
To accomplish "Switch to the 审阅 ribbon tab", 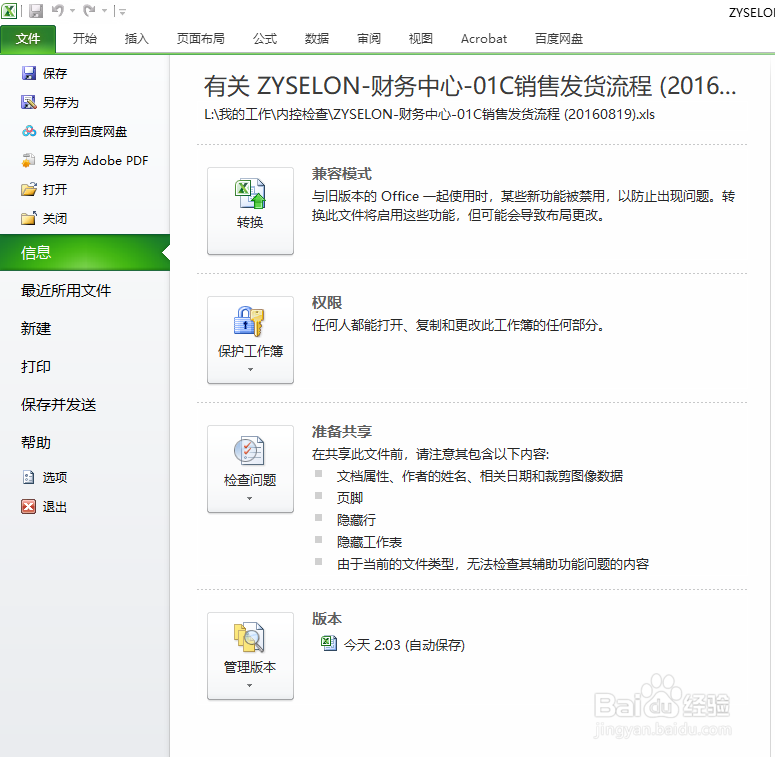I will pos(369,39).
